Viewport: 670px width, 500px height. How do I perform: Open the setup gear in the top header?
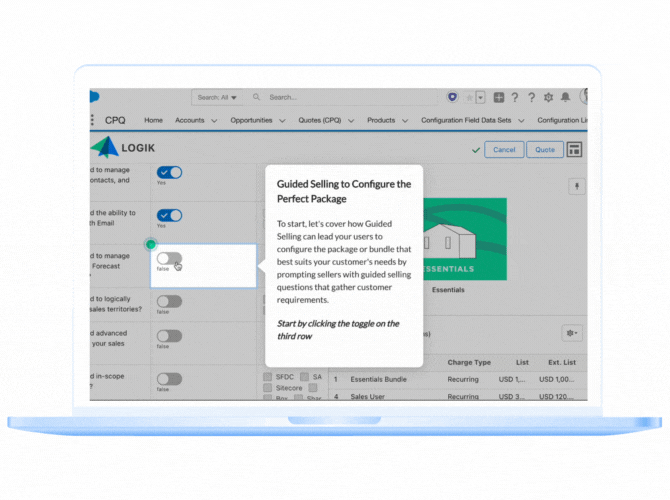tap(548, 97)
